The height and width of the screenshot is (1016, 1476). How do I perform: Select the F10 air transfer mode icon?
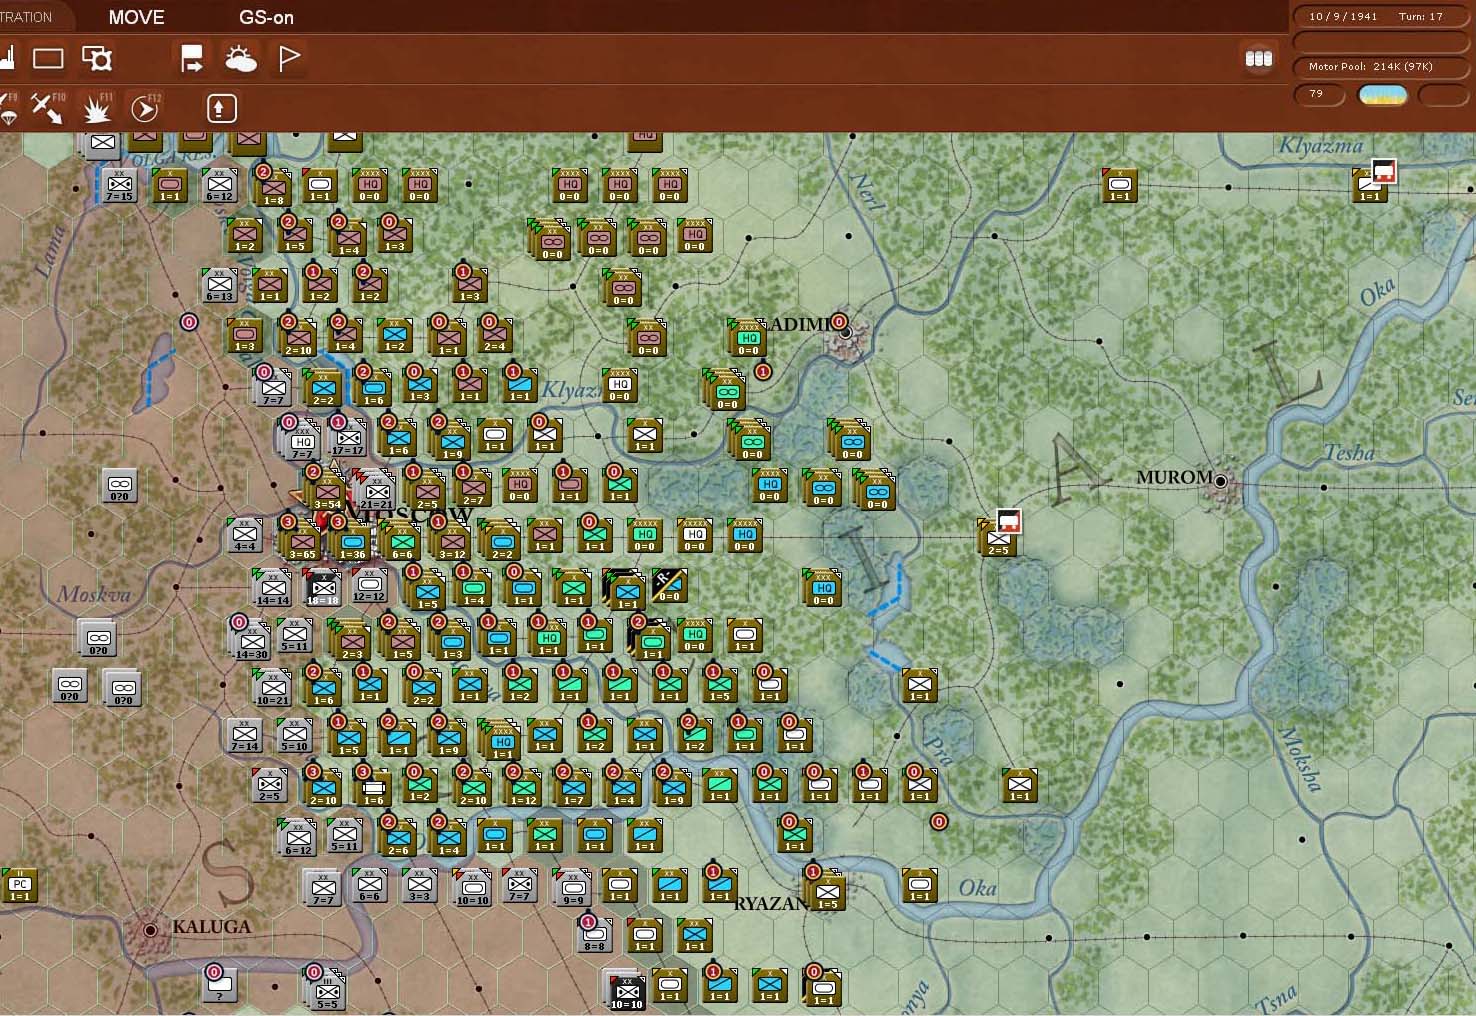[x=47, y=108]
